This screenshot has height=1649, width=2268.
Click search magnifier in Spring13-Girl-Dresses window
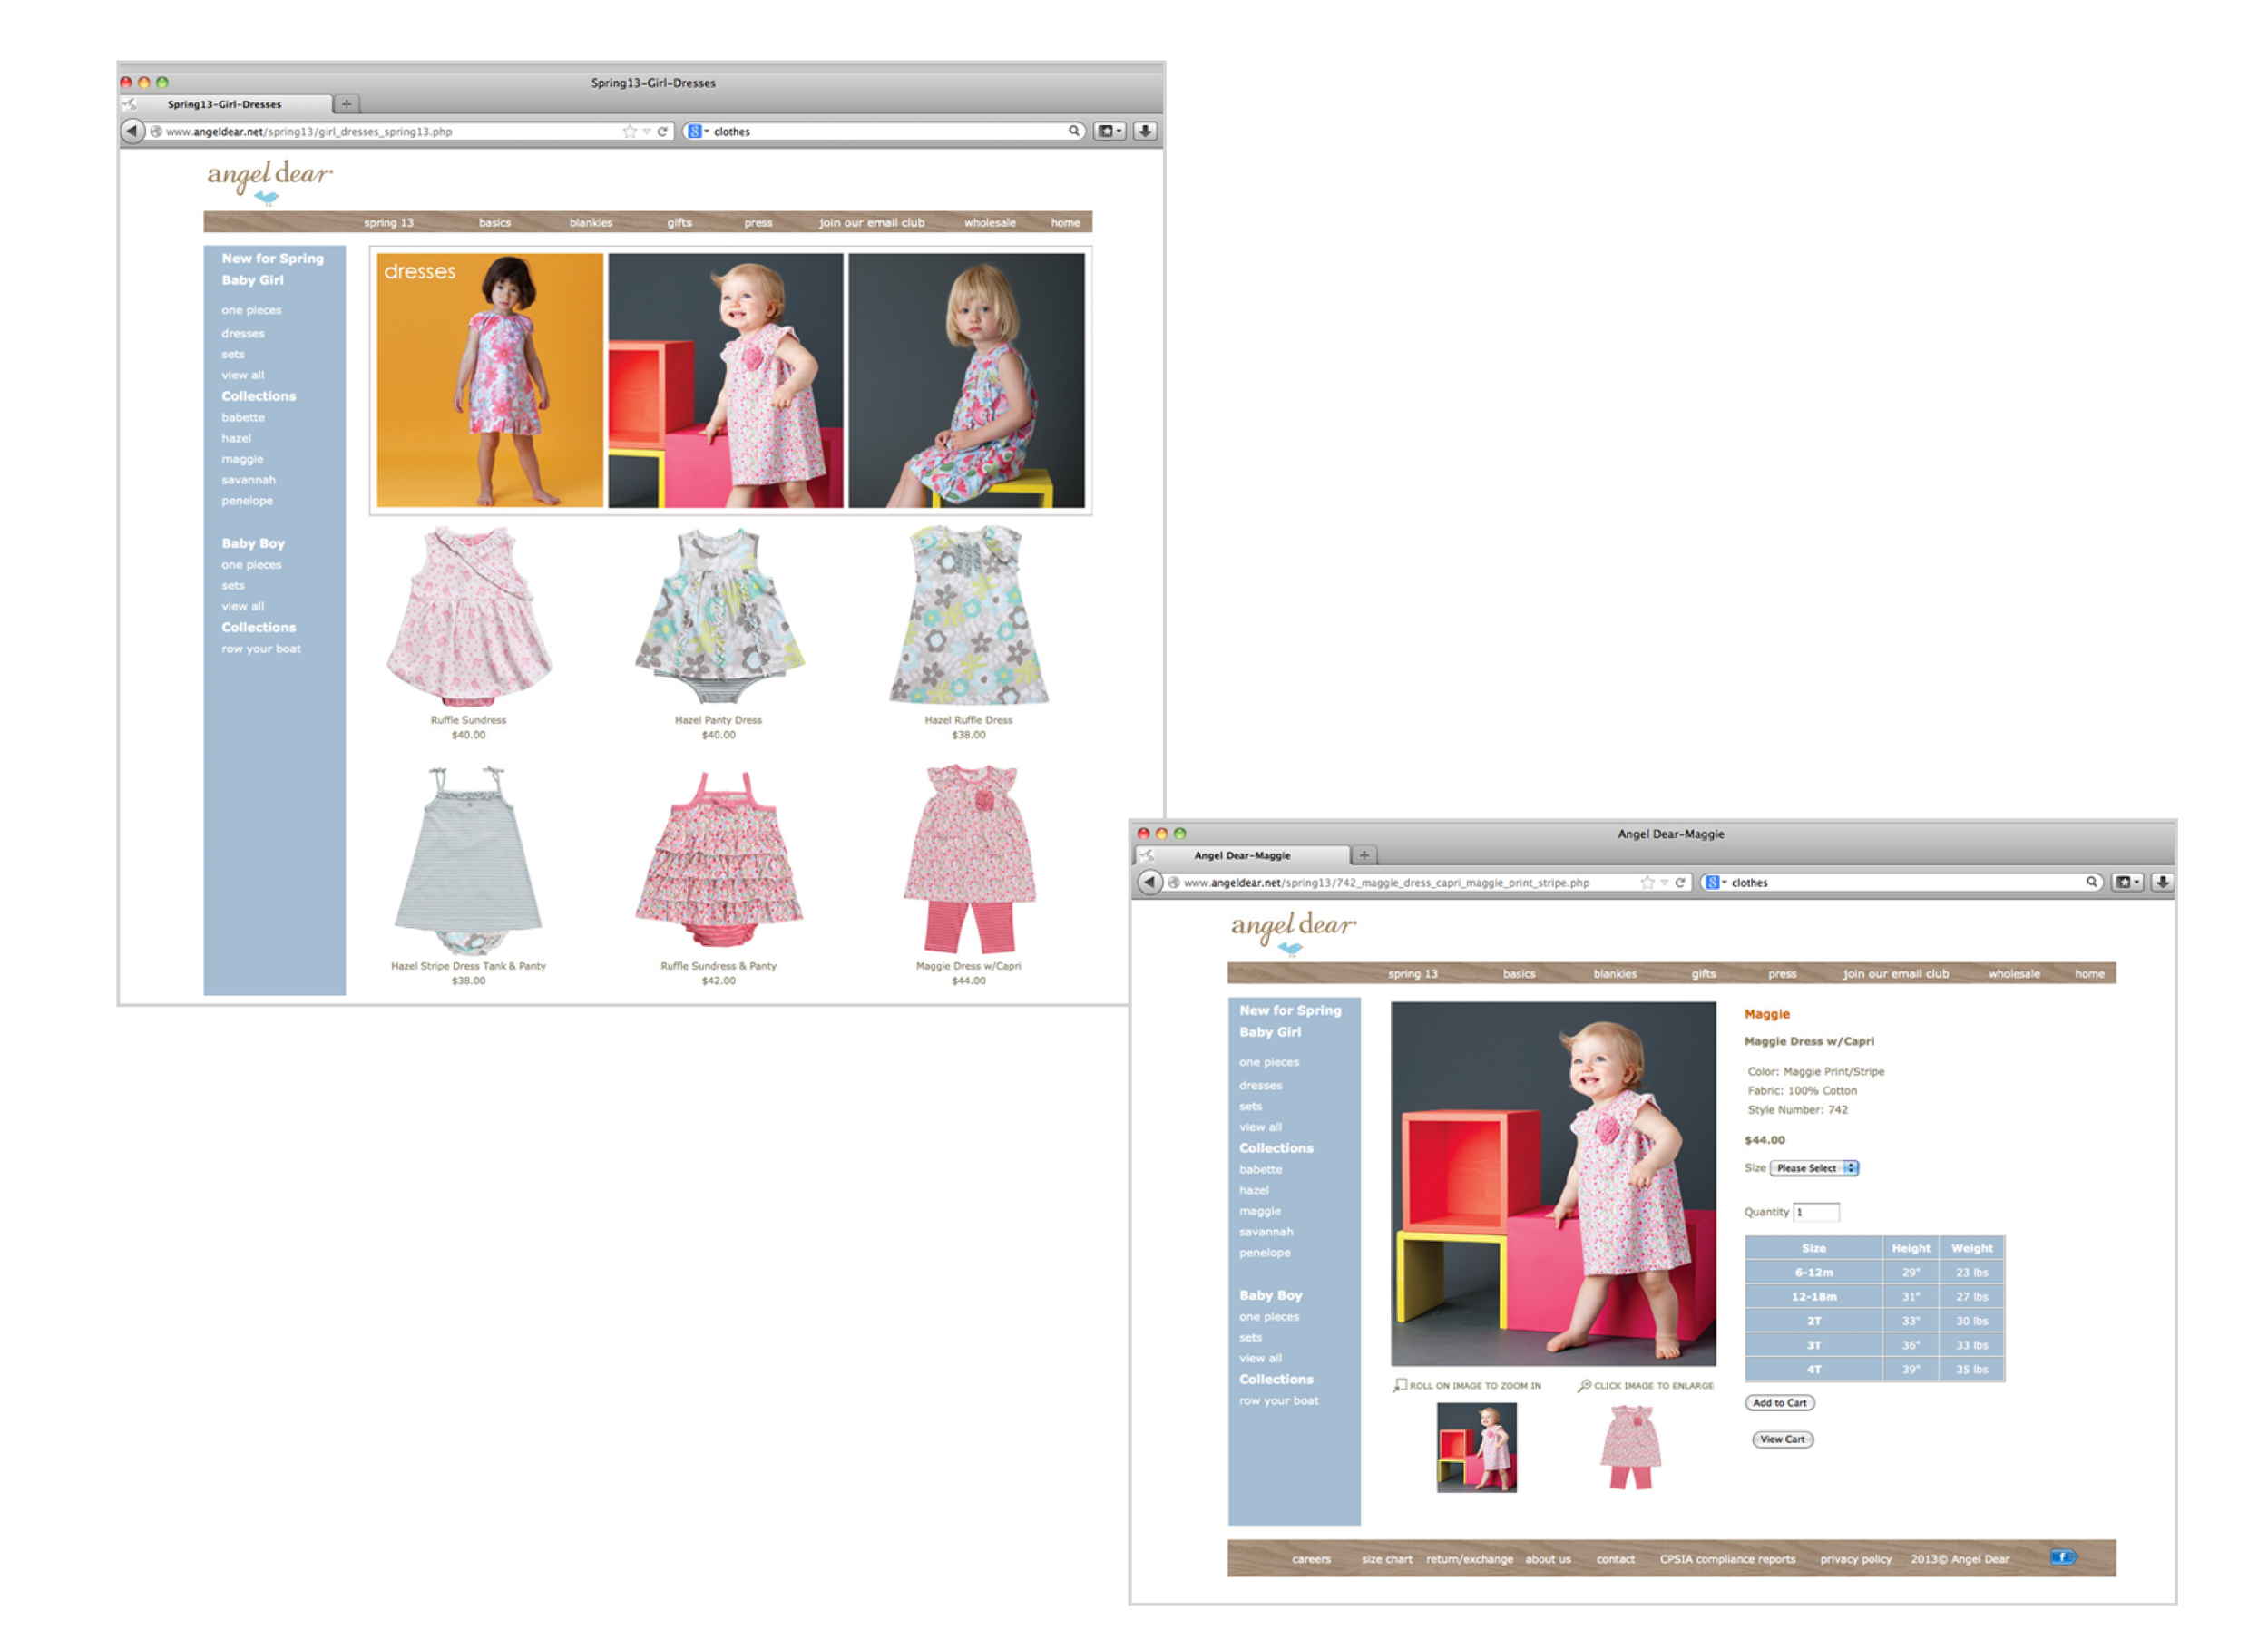pyautogui.click(x=1074, y=131)
